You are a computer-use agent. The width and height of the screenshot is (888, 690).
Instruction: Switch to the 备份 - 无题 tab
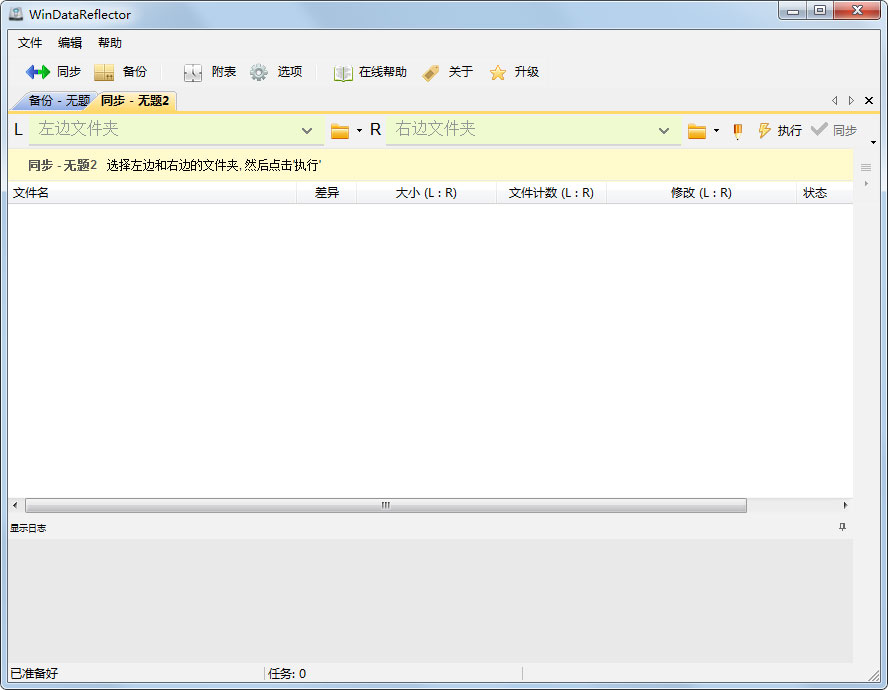point(57,101)
